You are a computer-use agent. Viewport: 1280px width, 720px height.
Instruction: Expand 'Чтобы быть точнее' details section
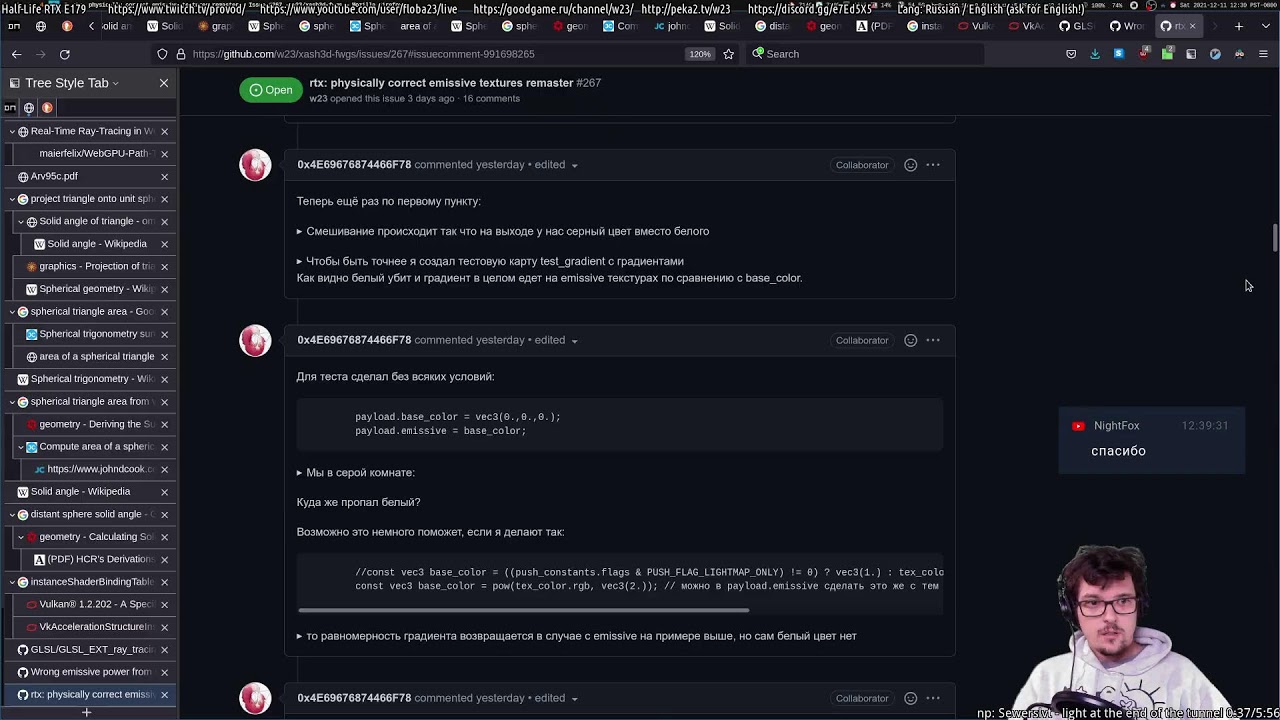pyautogui.click(x=490, y=261)
